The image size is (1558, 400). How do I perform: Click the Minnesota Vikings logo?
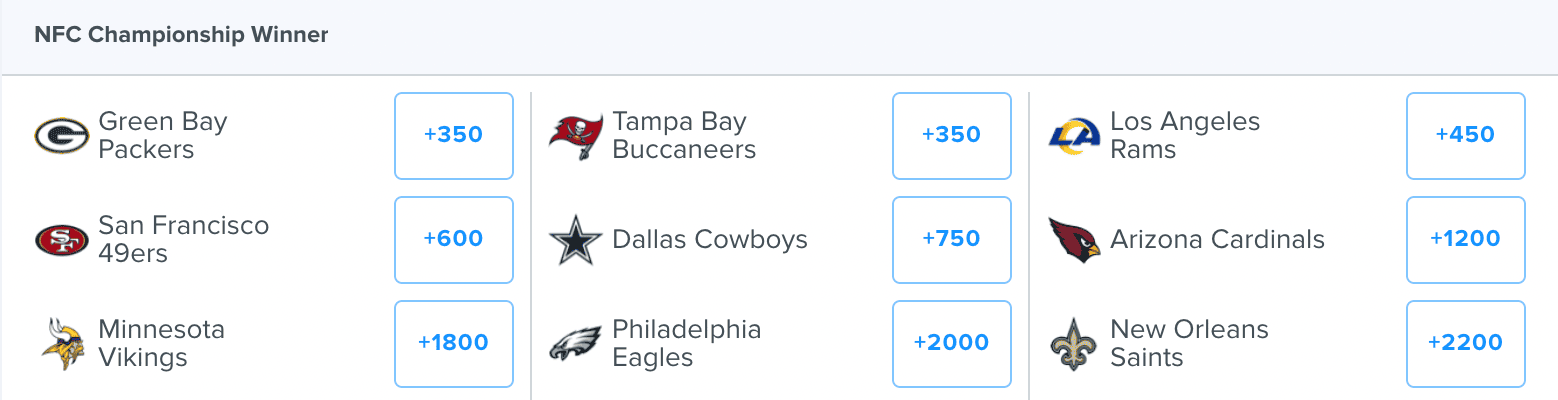point(62,344)
